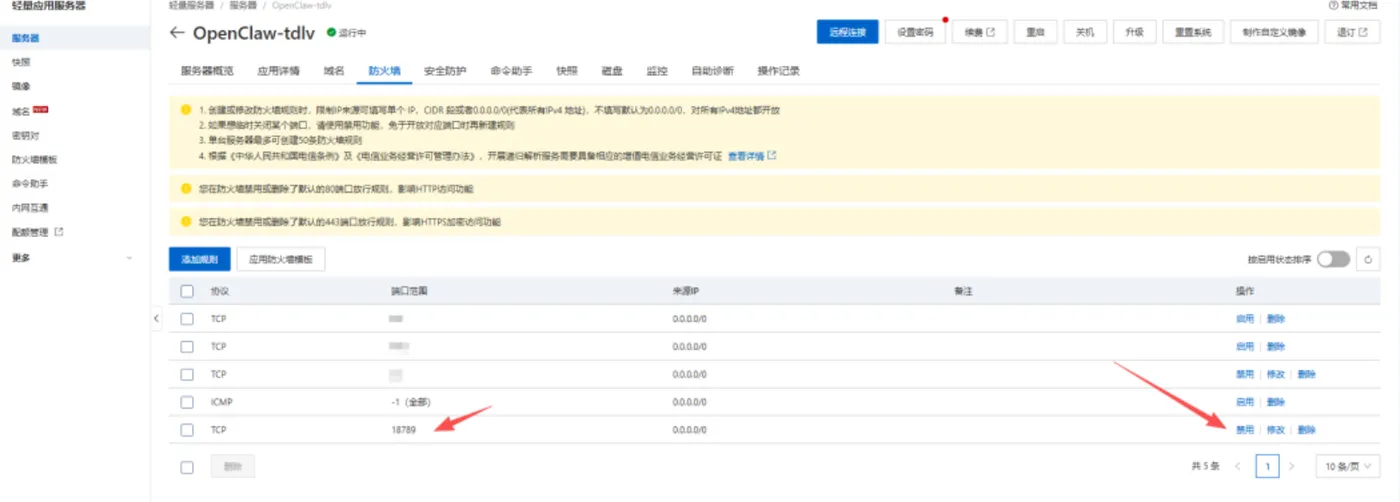Open 内网互通 in the left sidebar
This screenshot has width=1400, height=502.
click(x=30, y=208)
